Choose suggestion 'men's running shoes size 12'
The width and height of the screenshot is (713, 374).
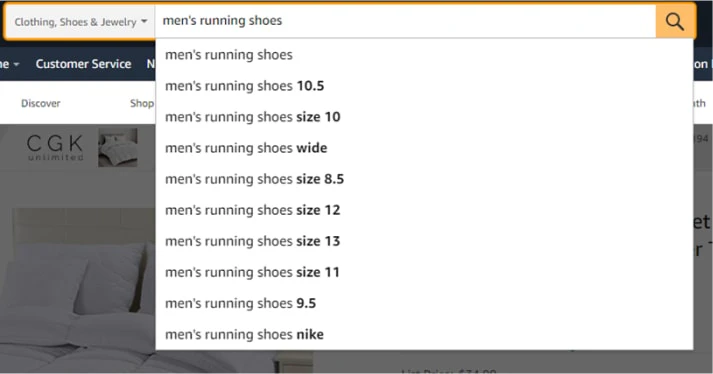tap(424, 210)
